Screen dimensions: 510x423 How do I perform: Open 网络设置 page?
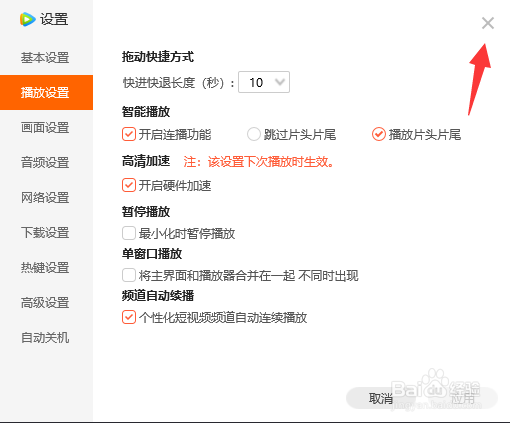(45, 198)
